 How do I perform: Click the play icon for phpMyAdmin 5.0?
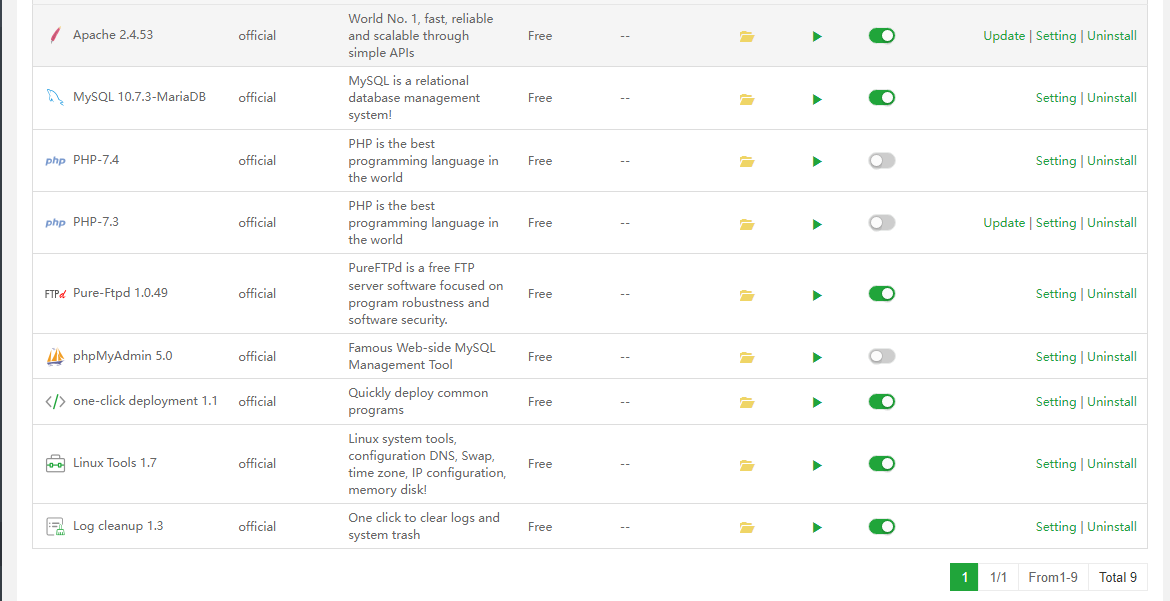(817, 357)
